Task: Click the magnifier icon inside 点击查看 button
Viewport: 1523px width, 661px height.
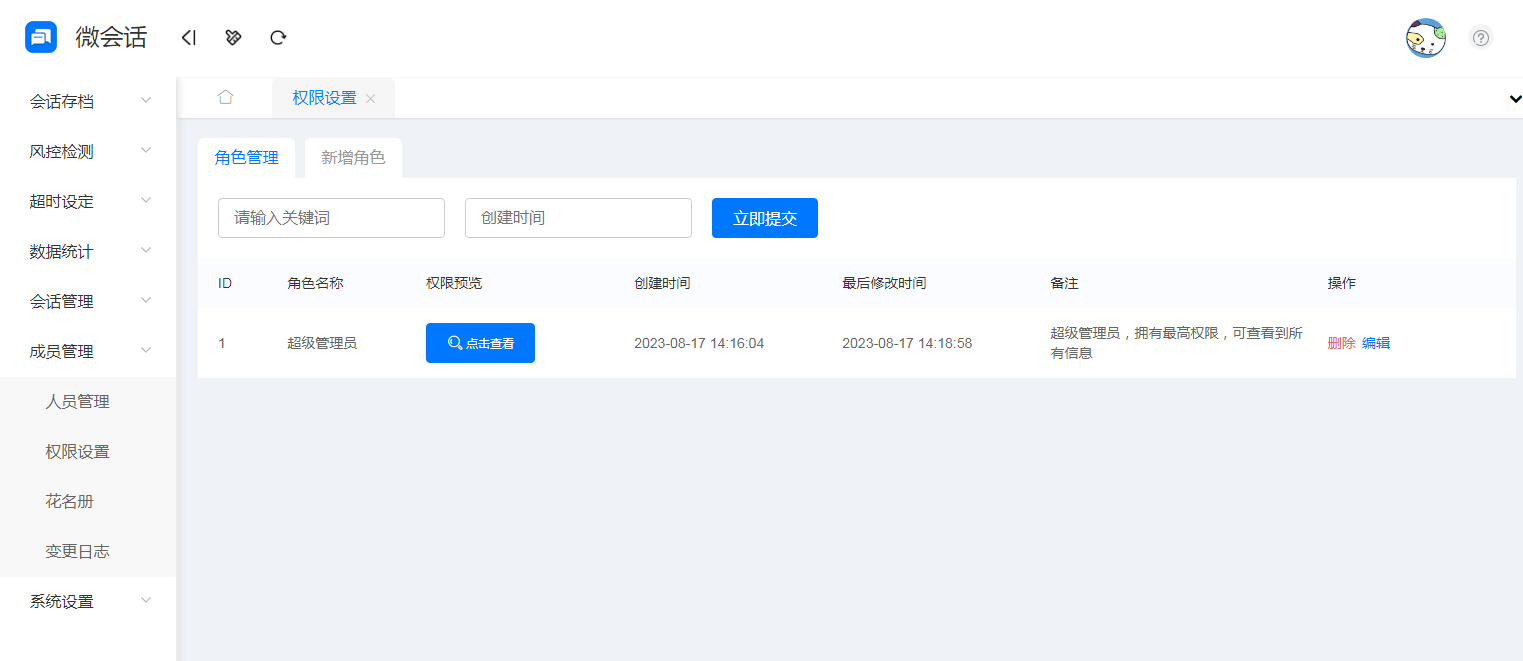Action: click(455, 342)
